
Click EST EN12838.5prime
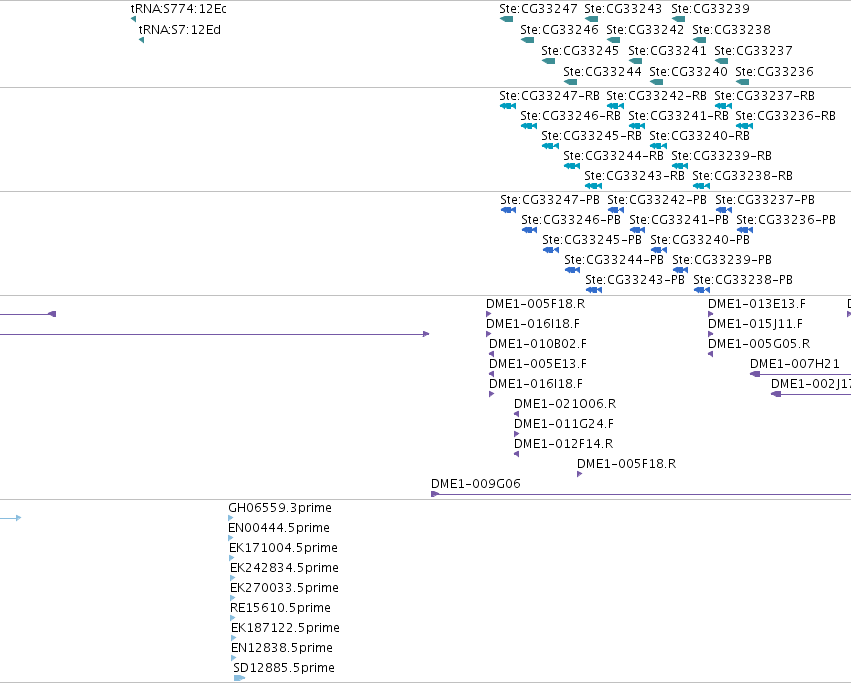(282, 648)
